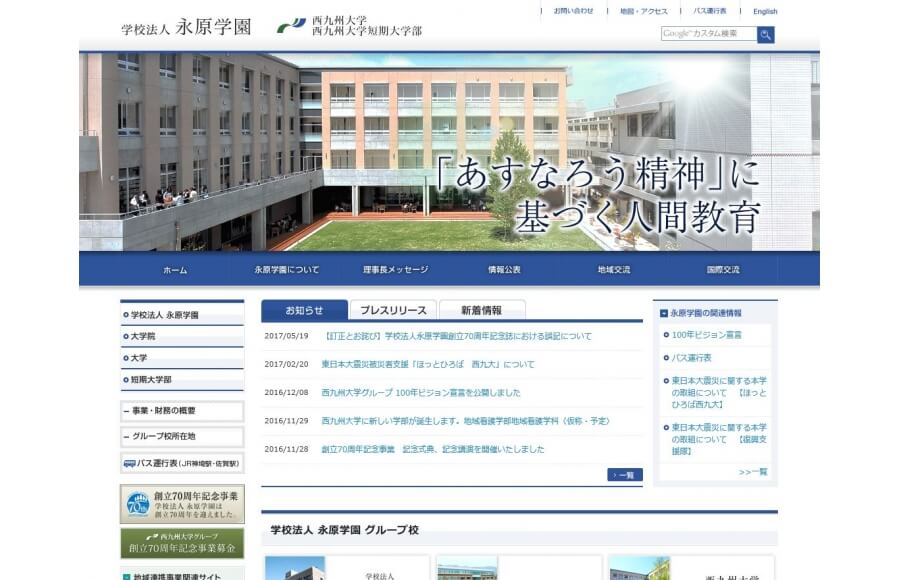The image size is (900, 580).
Task: Open the 西九州大学 logo link
Action: pos(349,26)
